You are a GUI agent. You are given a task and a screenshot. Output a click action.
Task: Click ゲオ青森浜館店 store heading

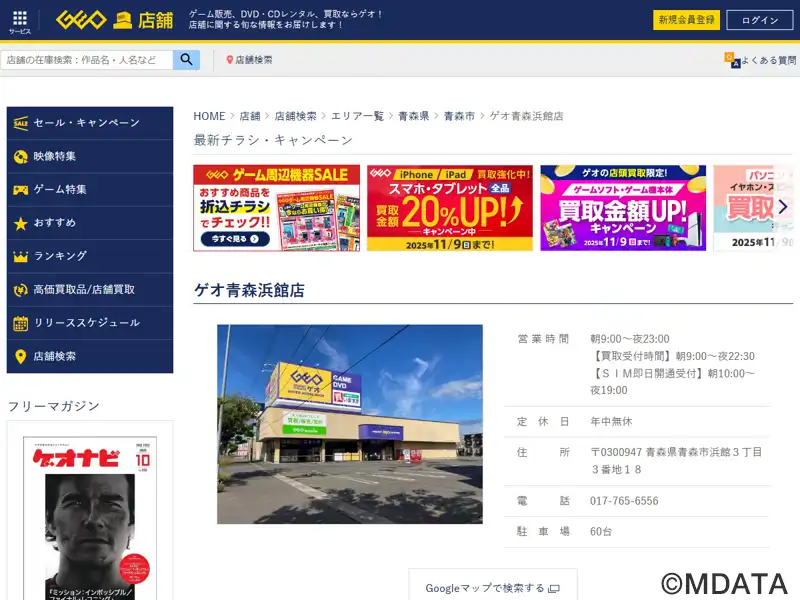(249, 290)
